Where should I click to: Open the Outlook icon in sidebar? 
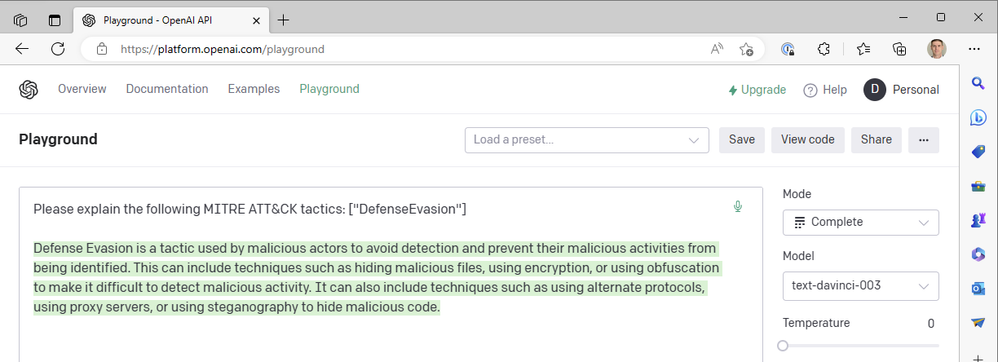click(x=978, y=289)
